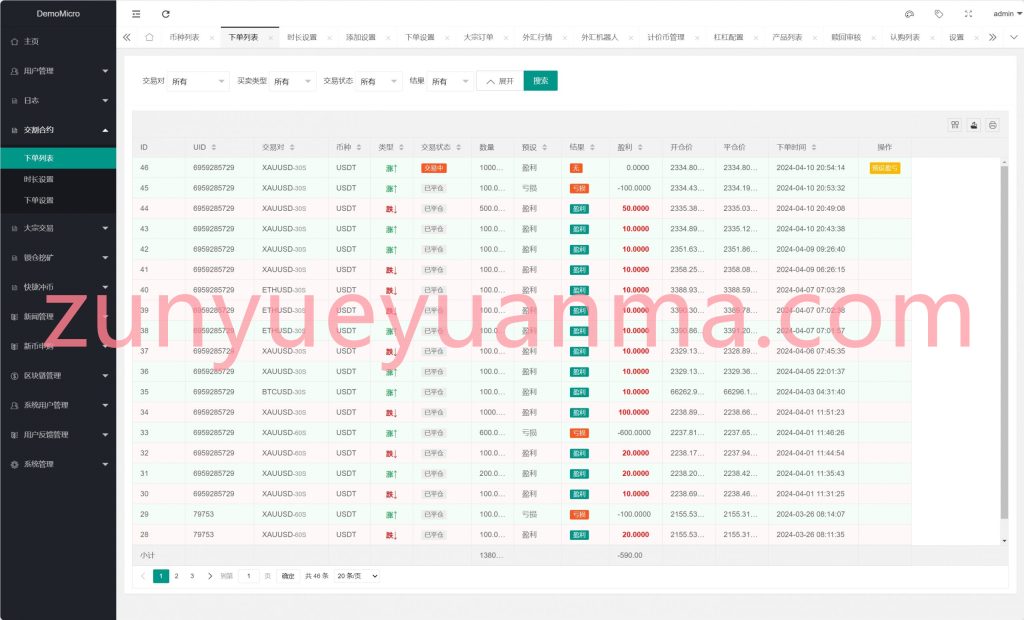Open the theme palette icon
1024x620 pixels.
tap(909, 14)
